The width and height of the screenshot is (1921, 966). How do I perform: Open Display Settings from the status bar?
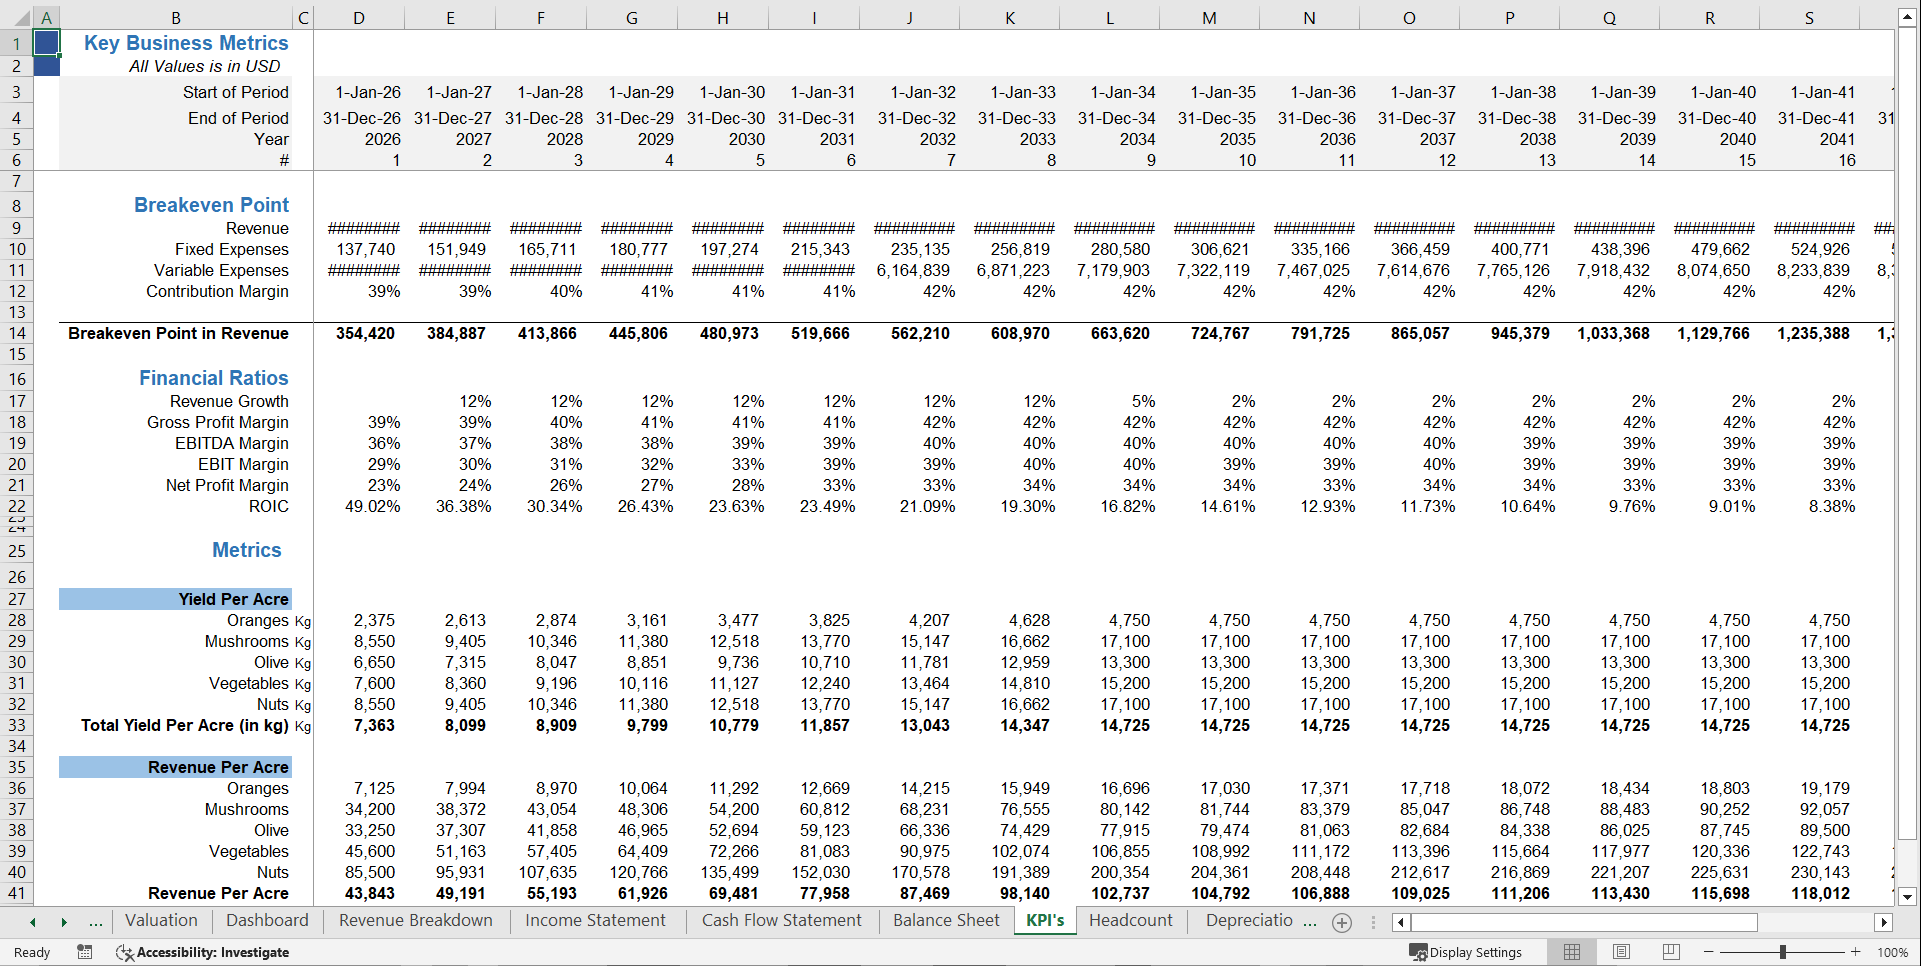[1467, 952]
